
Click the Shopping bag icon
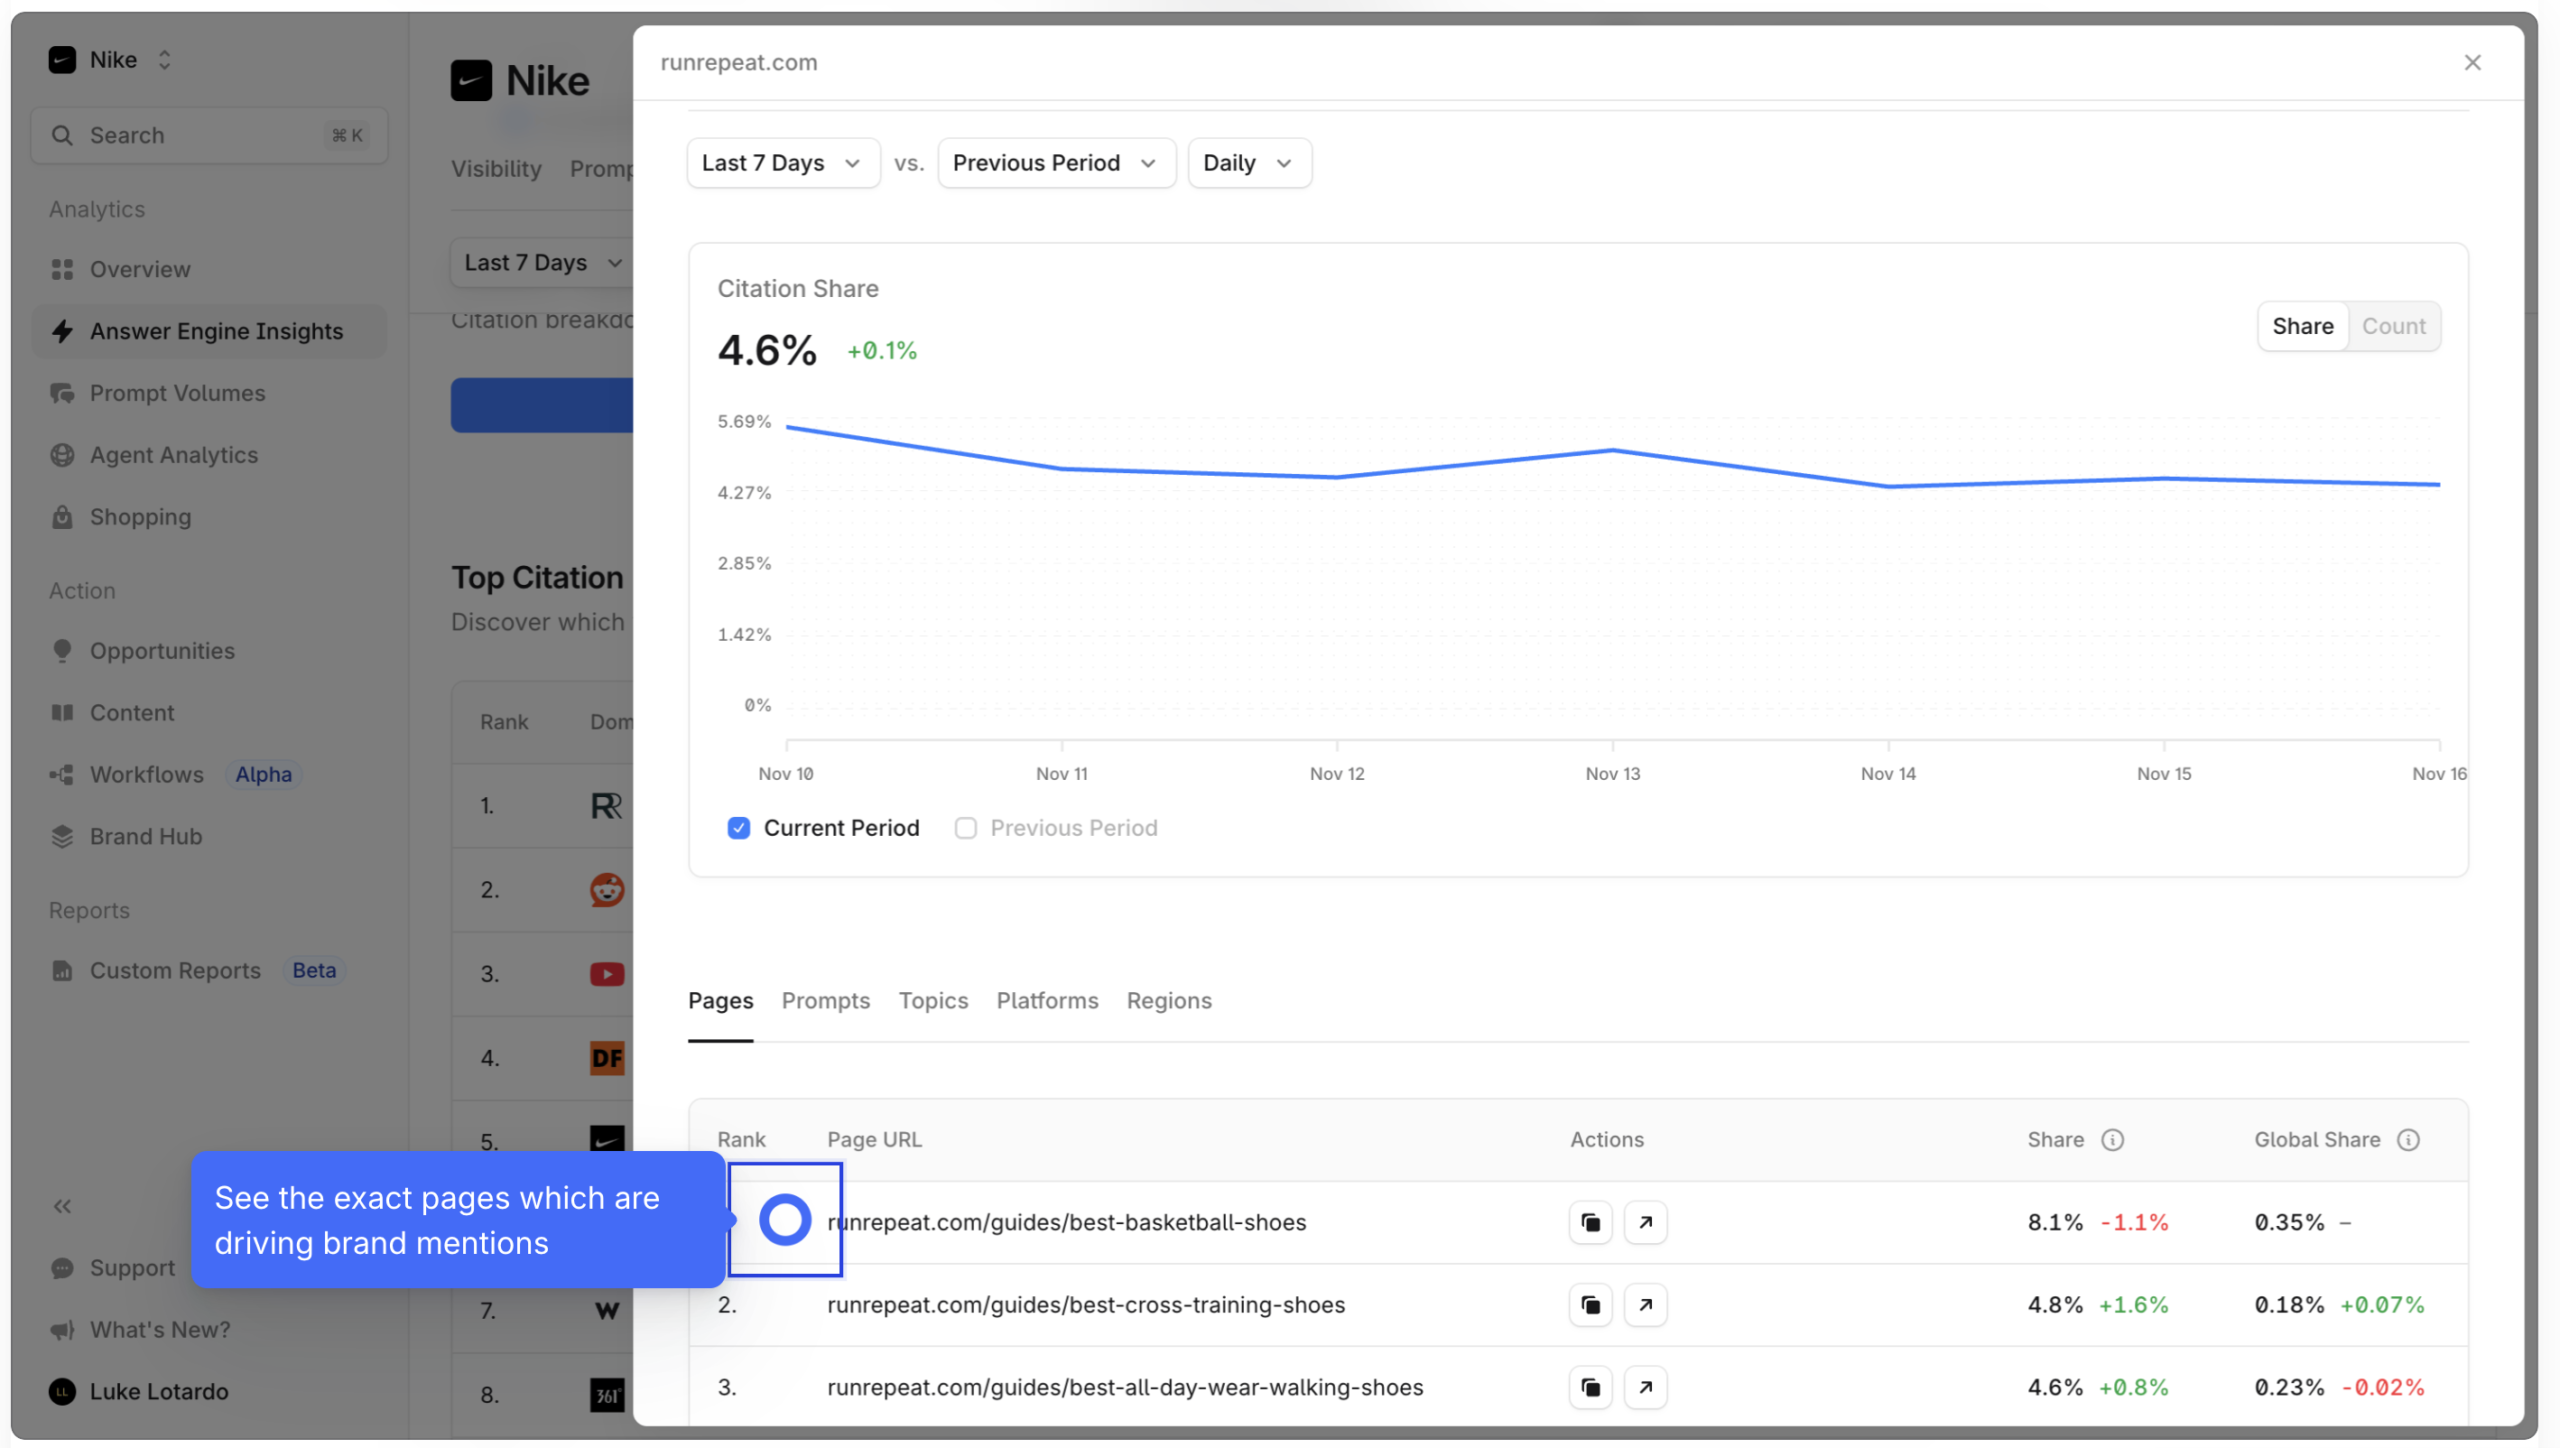[x=62, y=517]
